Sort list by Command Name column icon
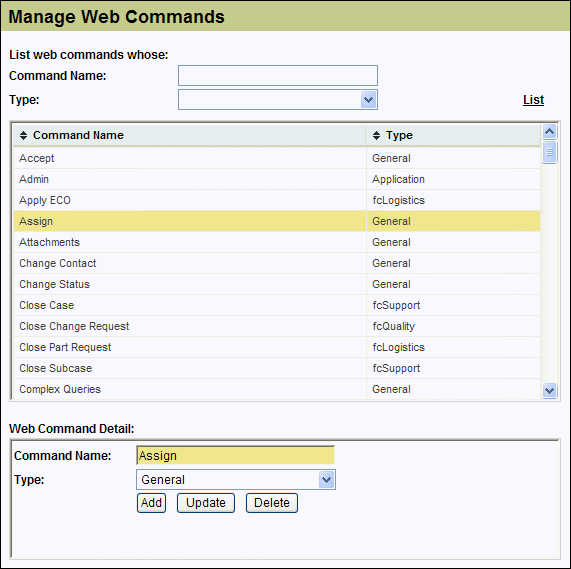Screen dimensions: 571x569 click(x=23, y=135)
